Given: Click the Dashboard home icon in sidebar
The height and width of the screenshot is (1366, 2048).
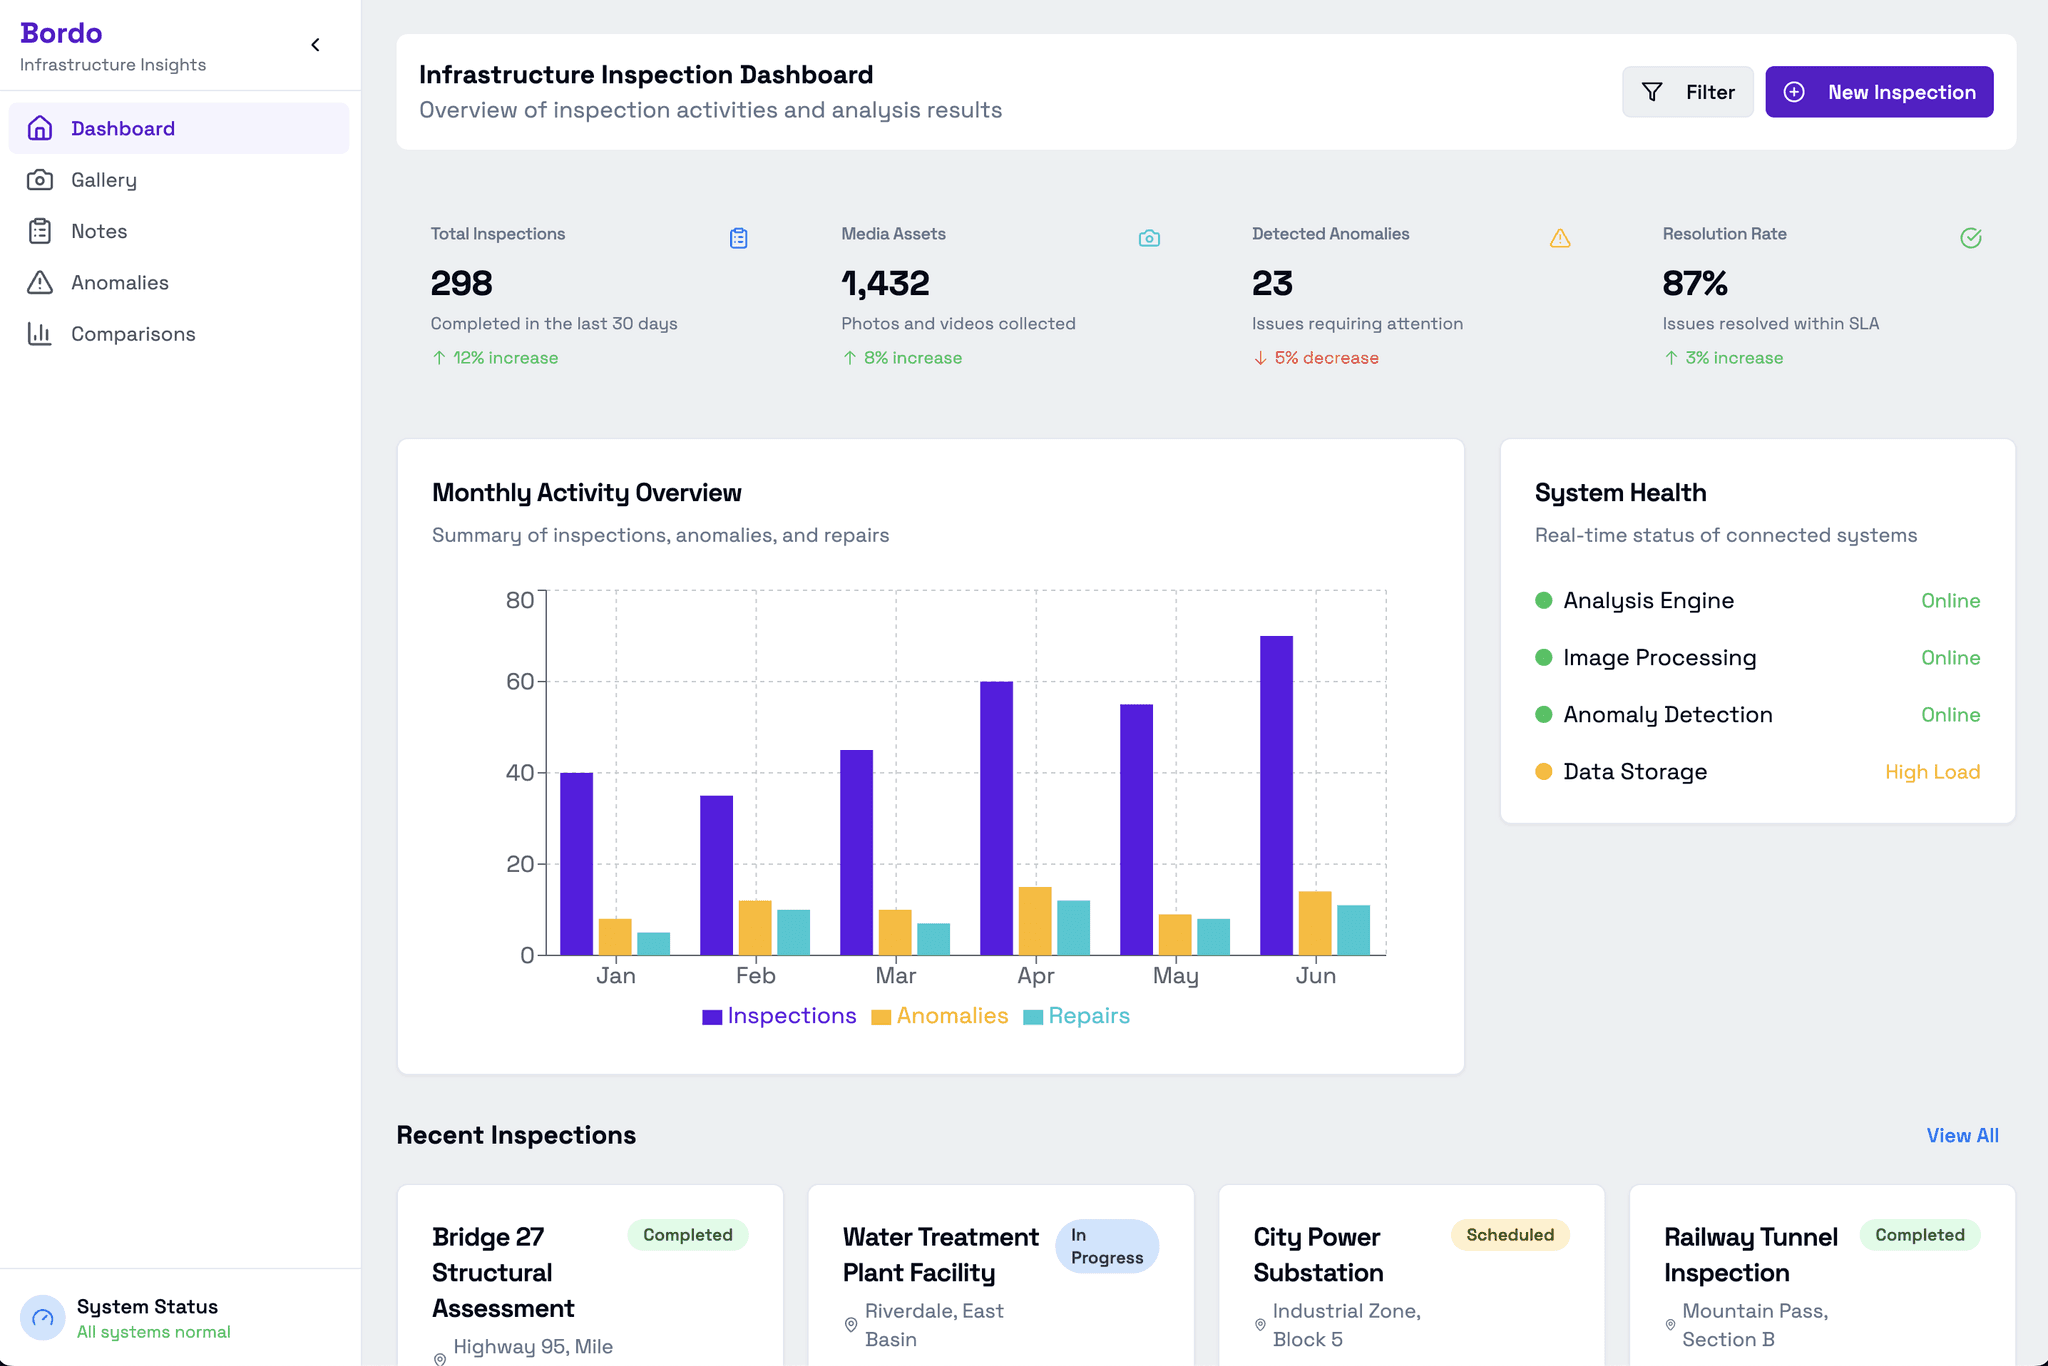Looking at the screenshot, I should [40, 128].
